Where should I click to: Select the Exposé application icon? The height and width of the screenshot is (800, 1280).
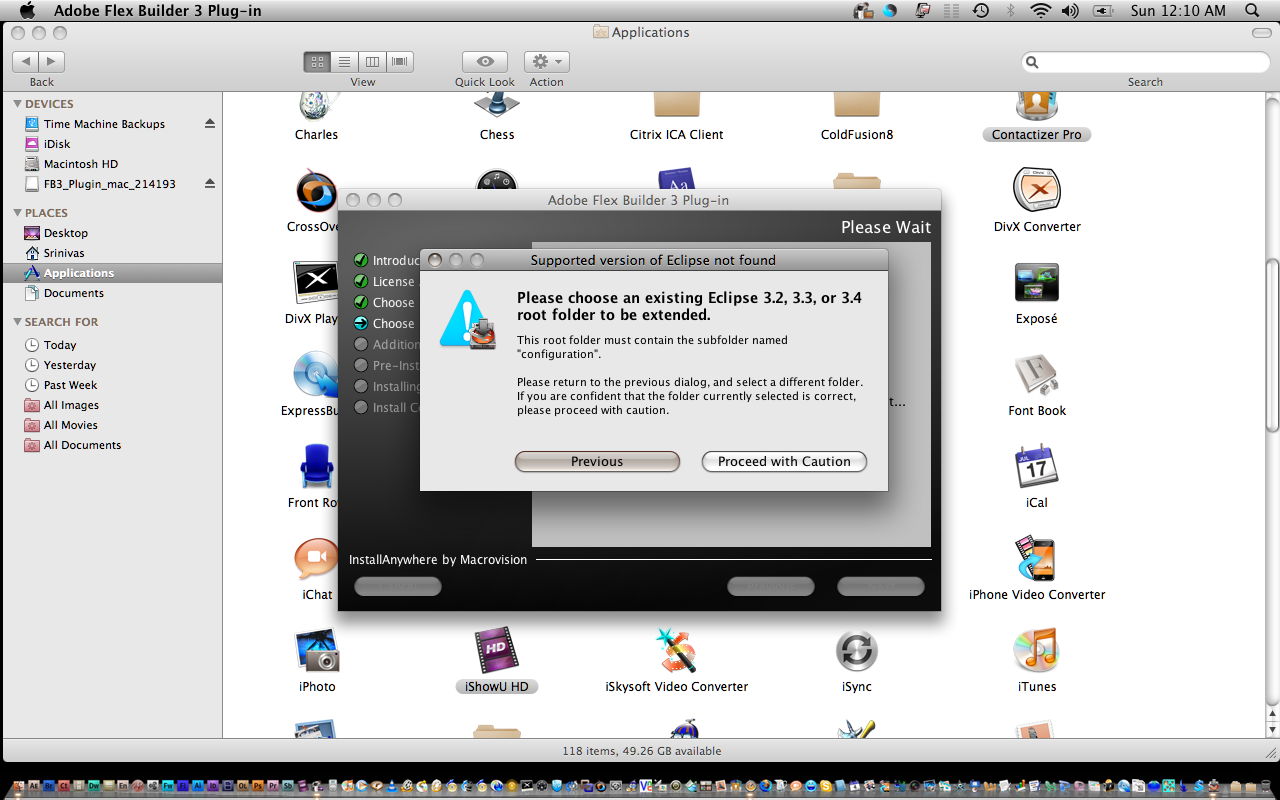click(1036, 282)
